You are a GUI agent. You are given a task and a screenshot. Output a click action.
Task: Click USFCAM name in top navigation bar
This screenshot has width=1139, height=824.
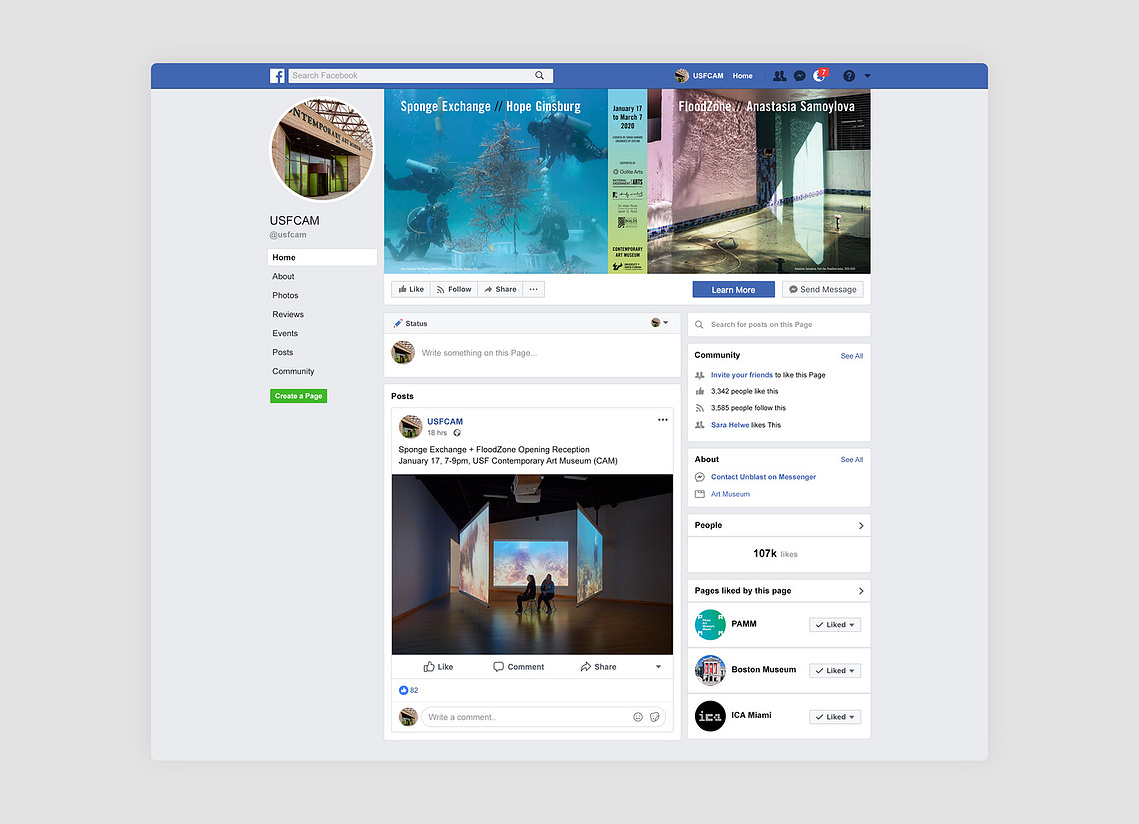pyautogui.click(x=708, y=76)
